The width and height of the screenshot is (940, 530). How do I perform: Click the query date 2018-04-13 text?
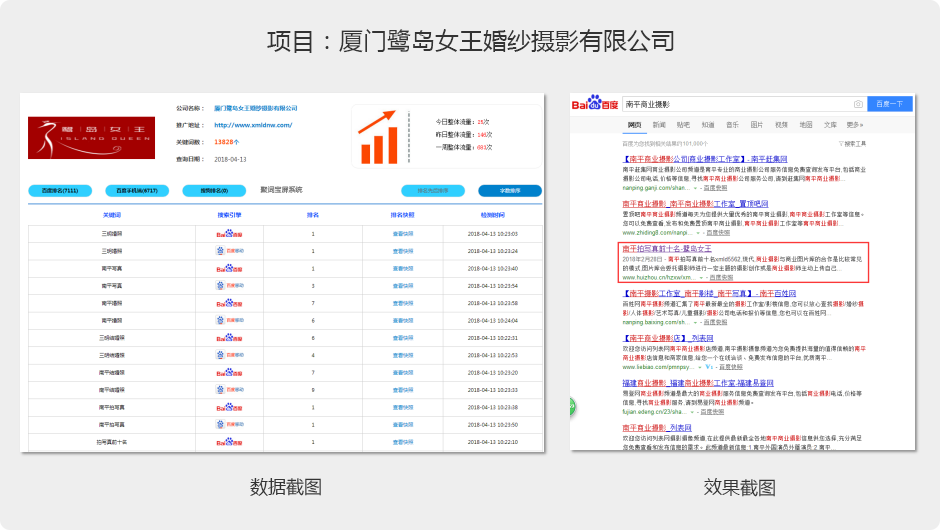(230, 159)
